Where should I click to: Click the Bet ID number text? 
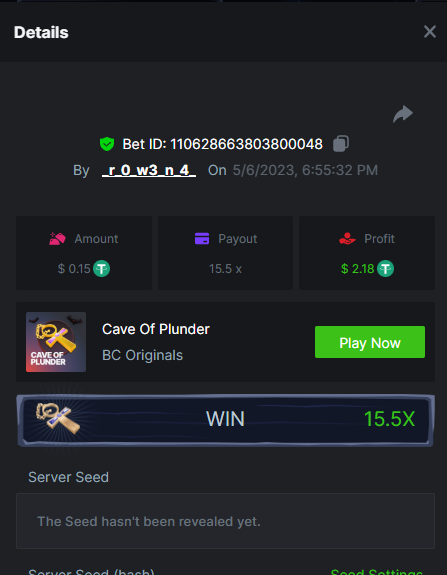point(246,144)
